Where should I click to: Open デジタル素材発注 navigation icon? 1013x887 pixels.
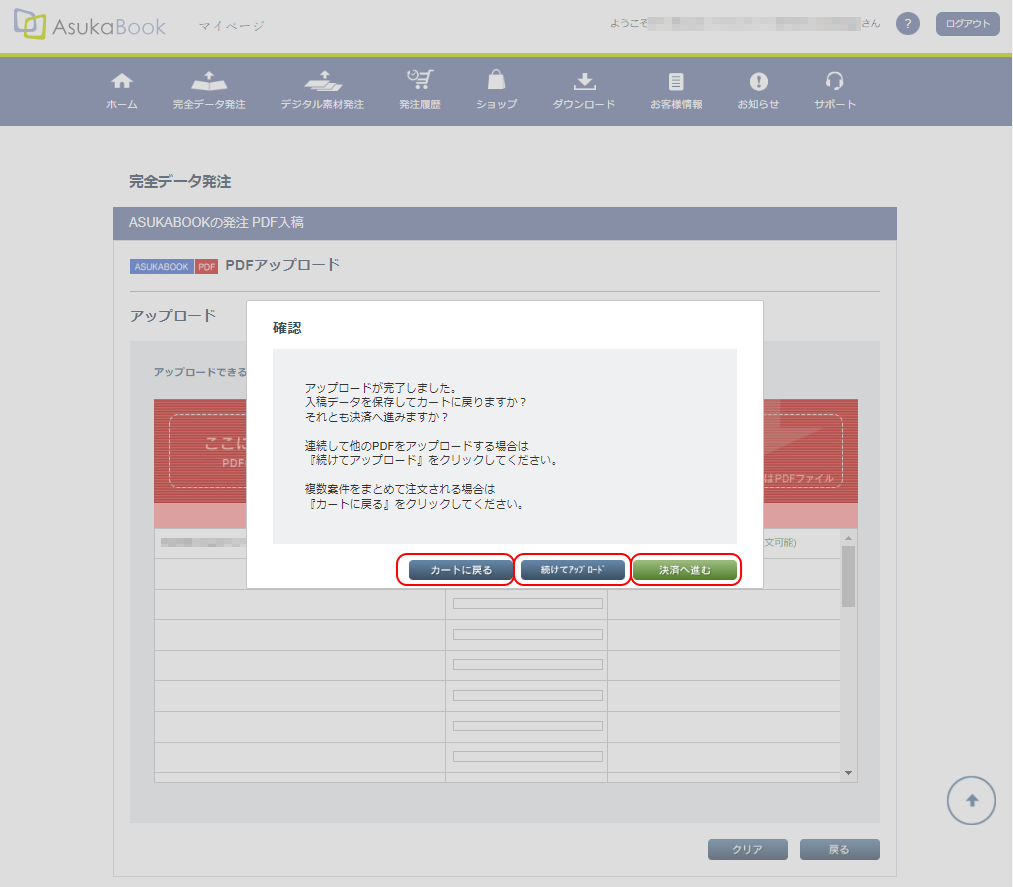(322, 81)
